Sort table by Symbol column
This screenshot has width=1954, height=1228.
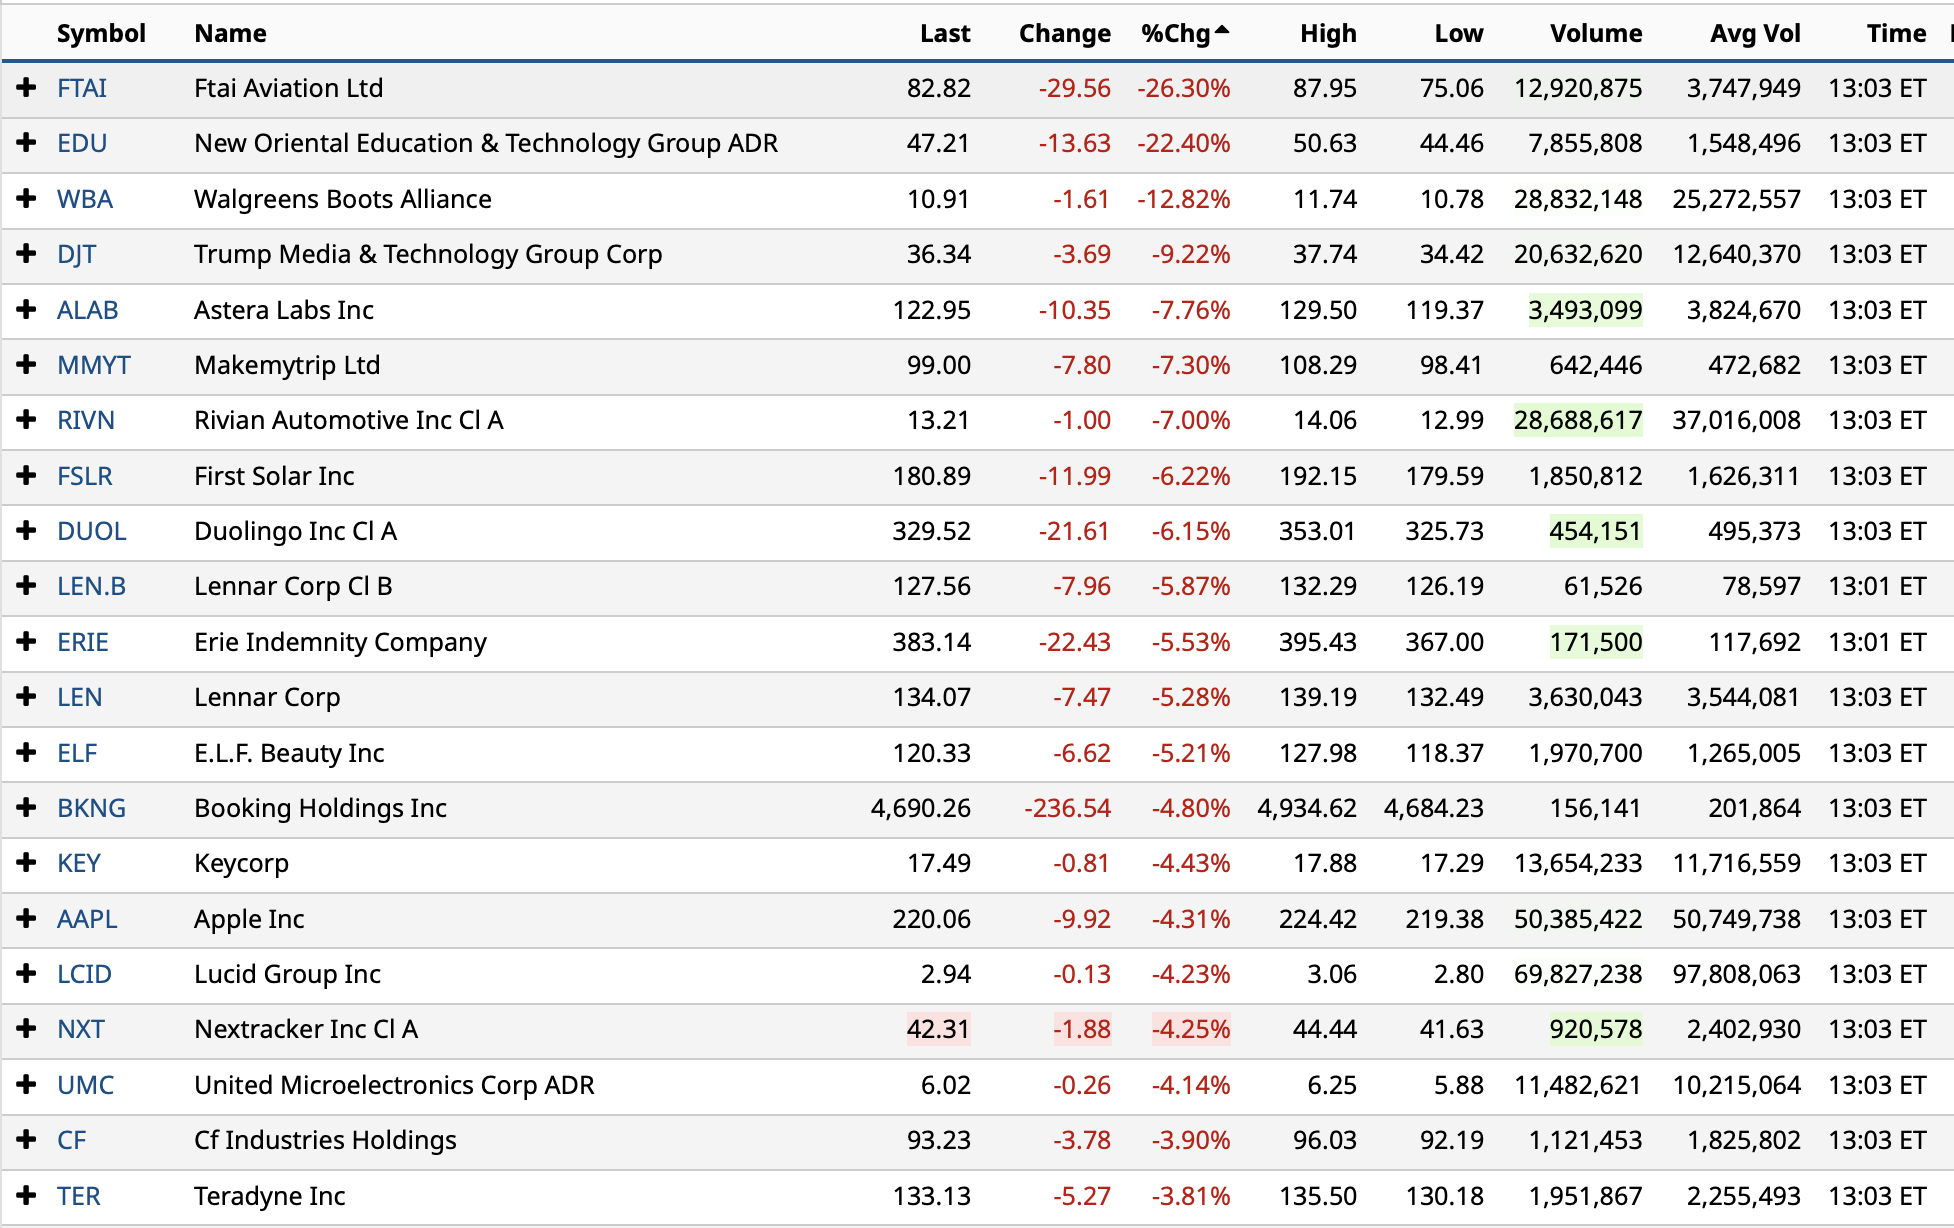[101, 33]
